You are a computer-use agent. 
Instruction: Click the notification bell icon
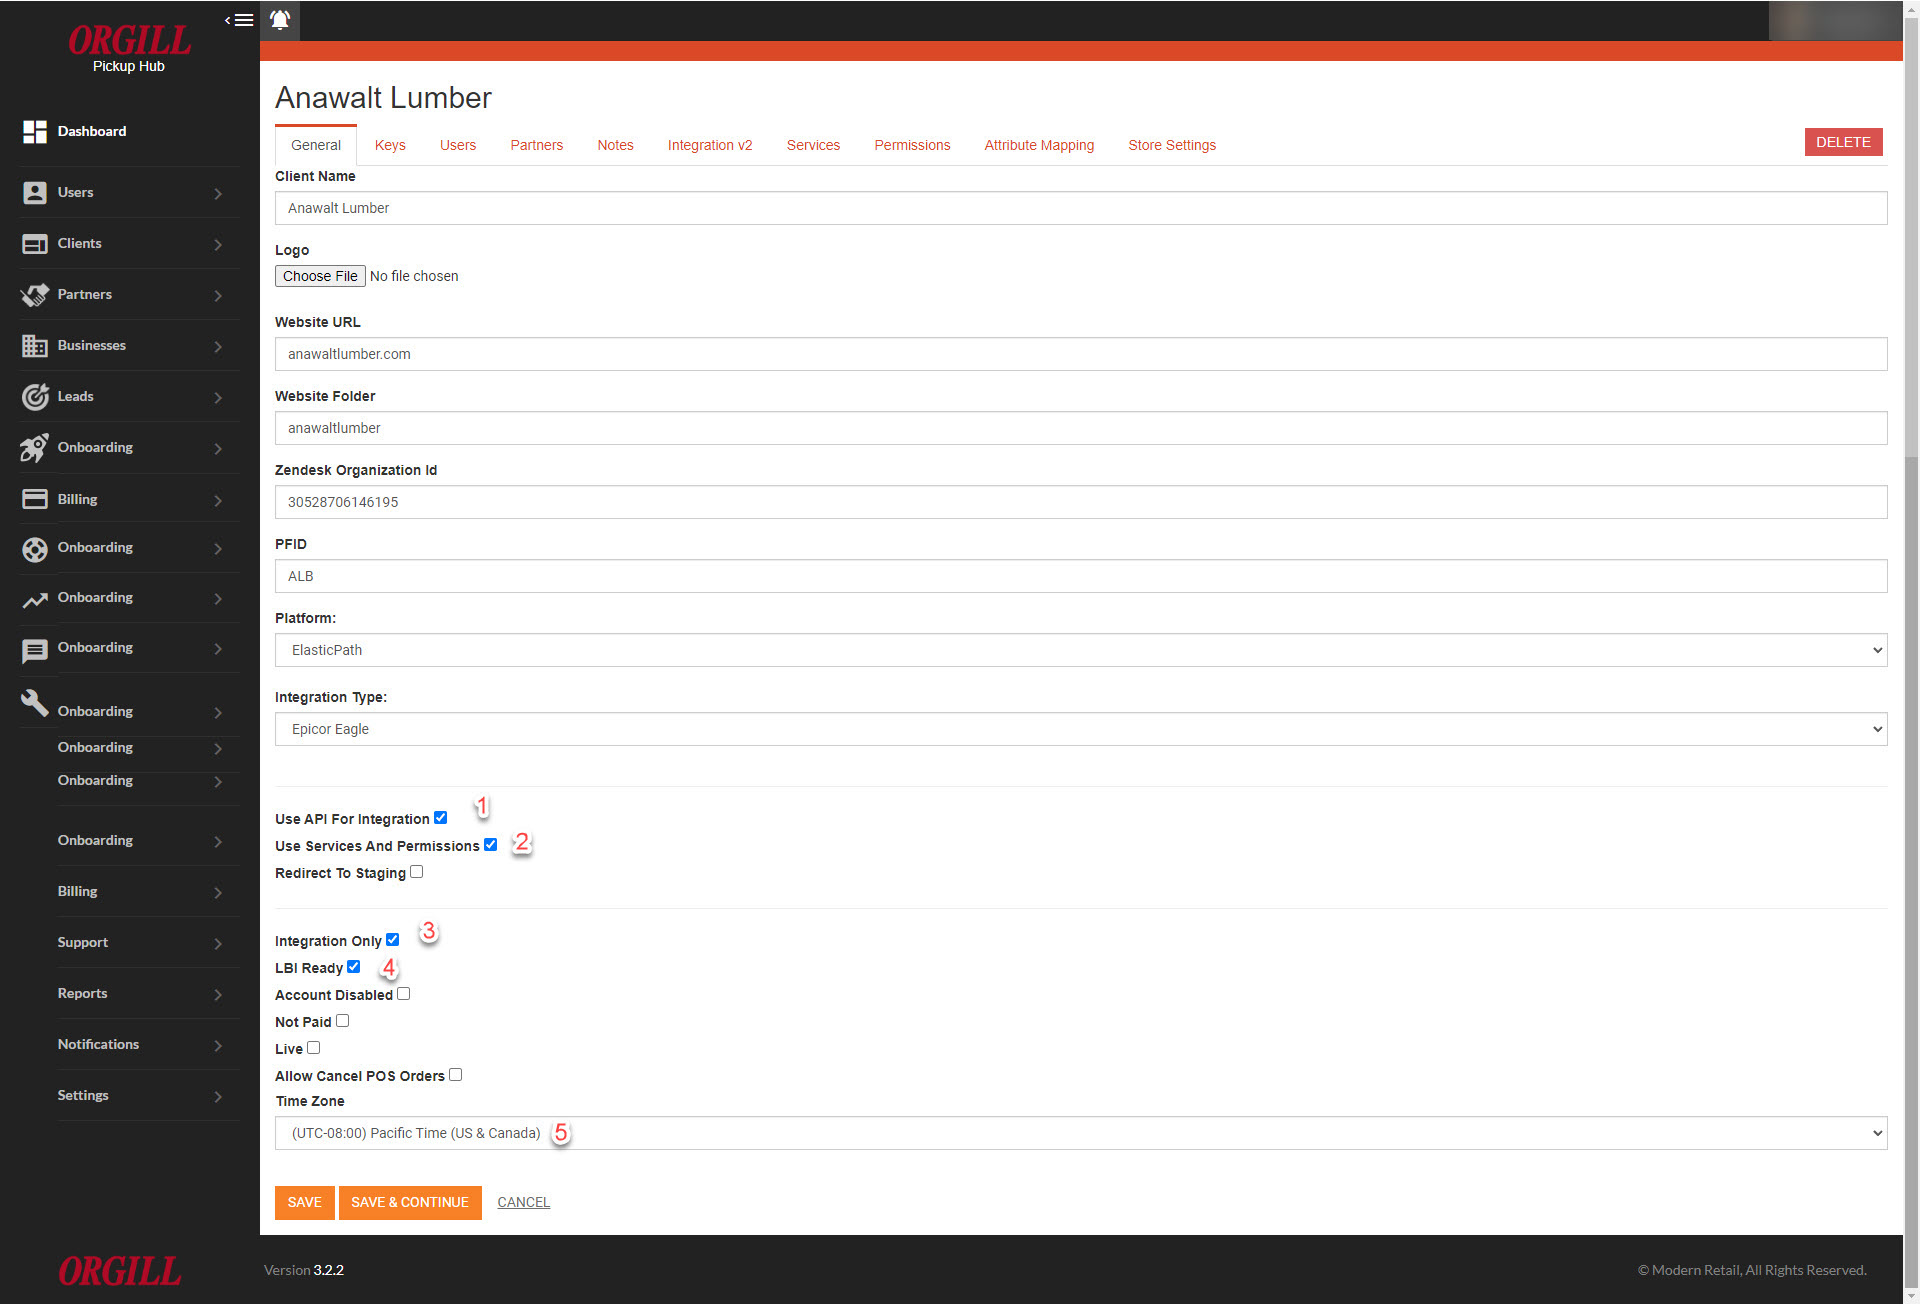click(280, 20)
